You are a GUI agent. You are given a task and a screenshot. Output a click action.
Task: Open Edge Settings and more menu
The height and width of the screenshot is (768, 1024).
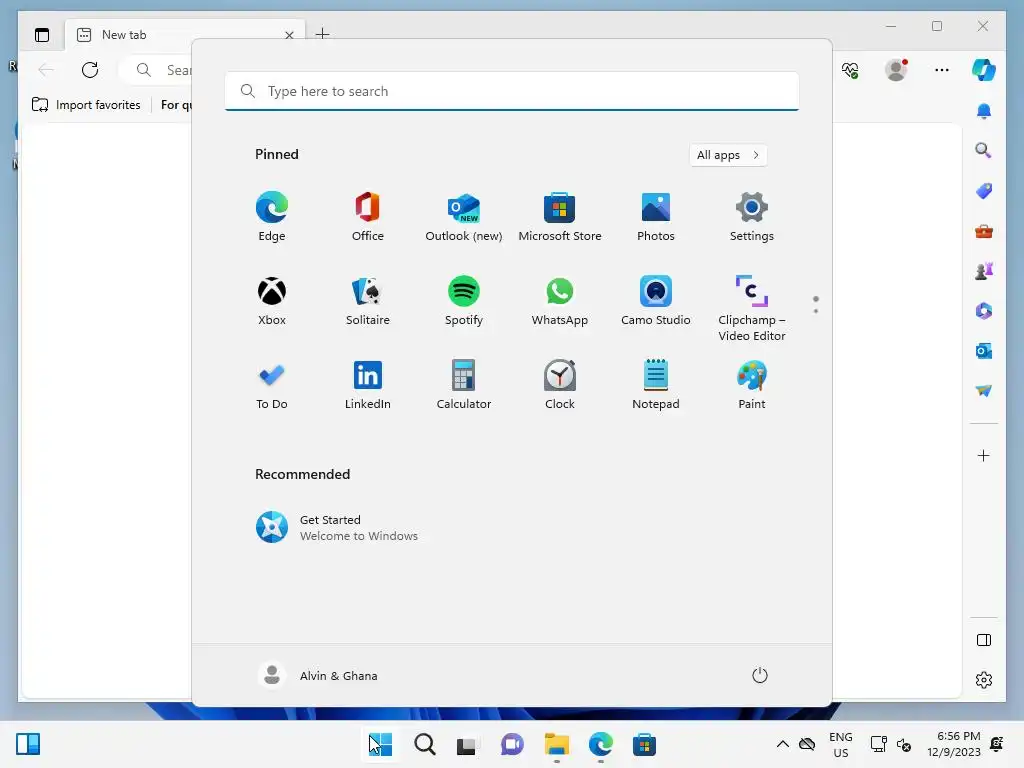[x=942, y=70]
